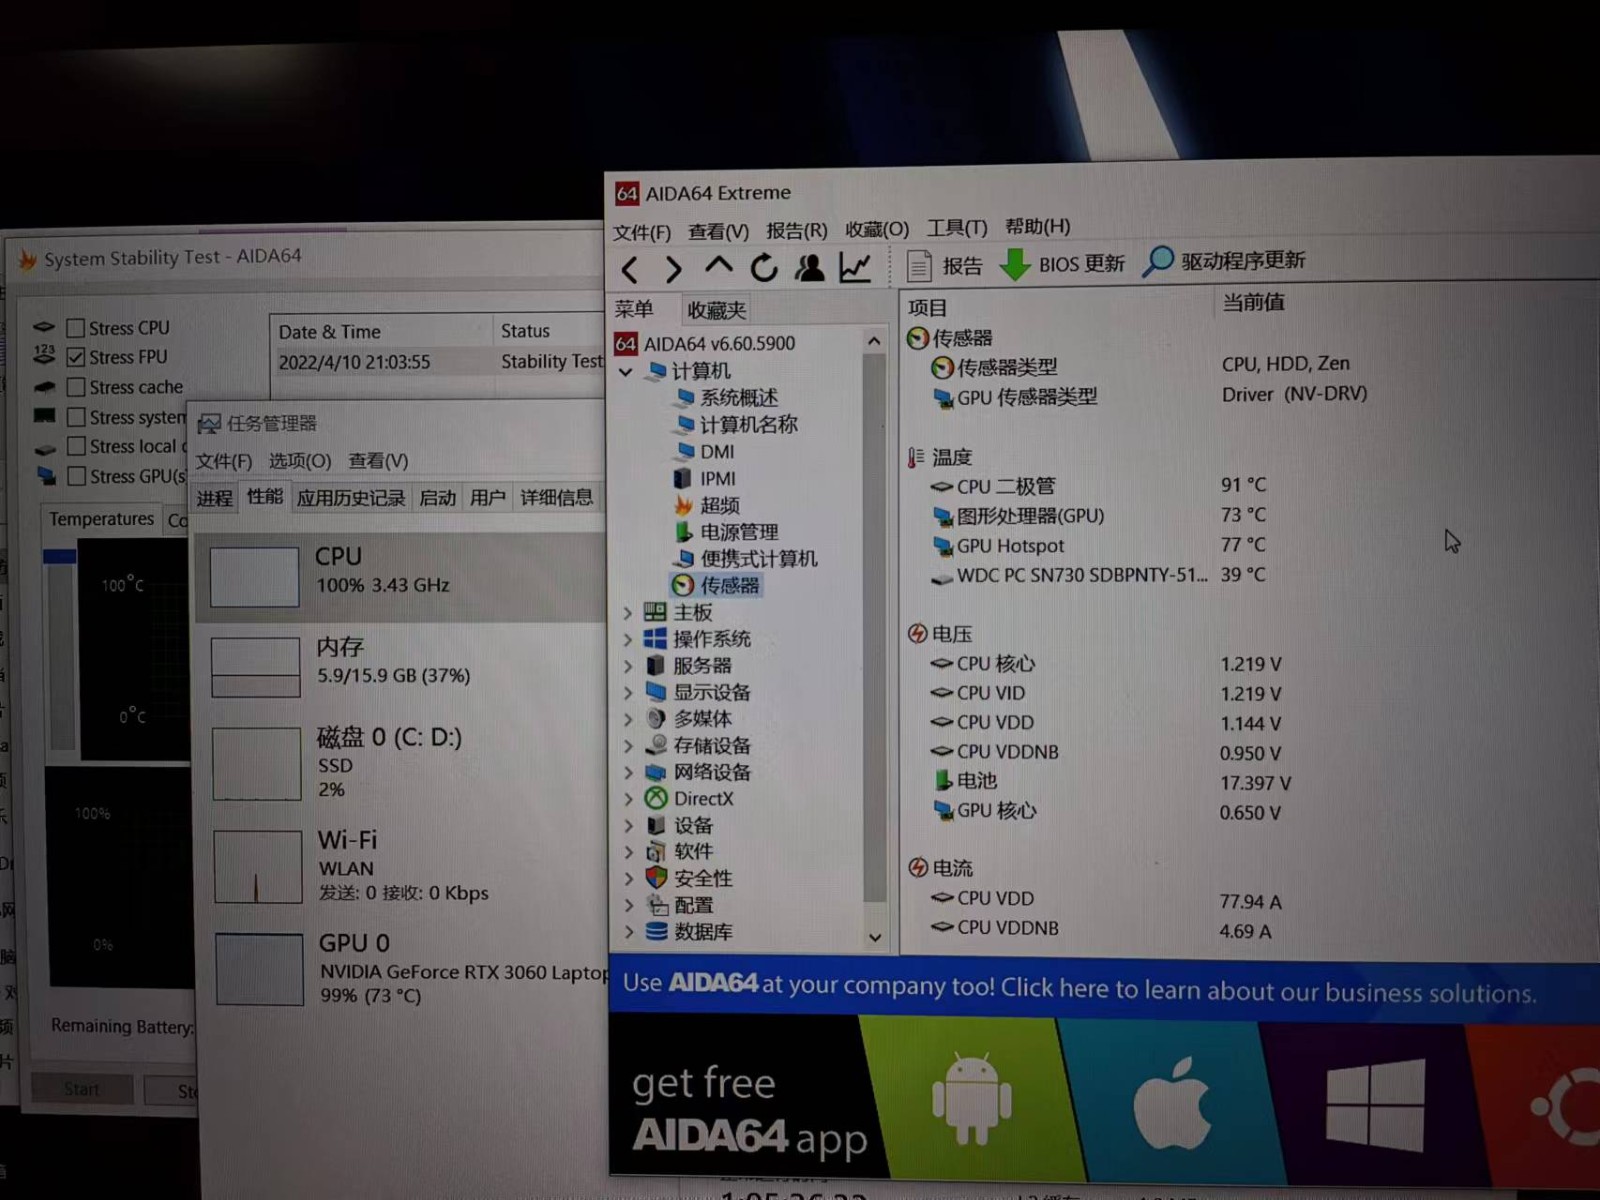The image size is (1600, 1200).
Task: Expand the 存储设备 tree node
Action: [628, 746]
